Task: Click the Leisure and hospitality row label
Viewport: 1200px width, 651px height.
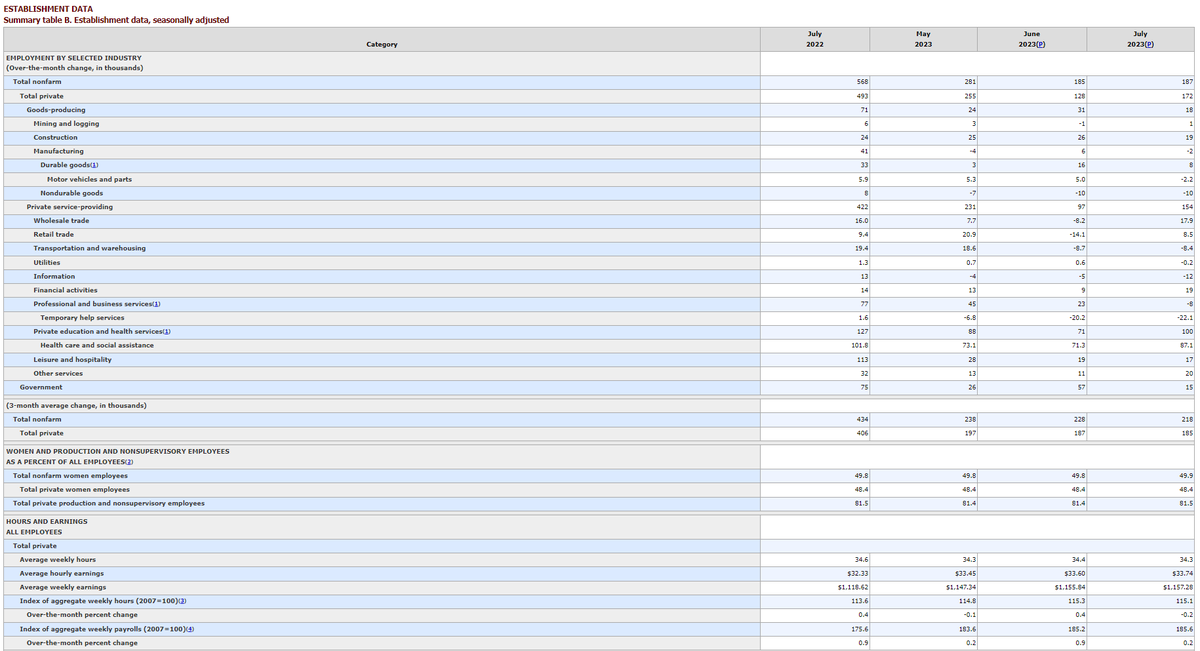Action: tap(72, 360)
